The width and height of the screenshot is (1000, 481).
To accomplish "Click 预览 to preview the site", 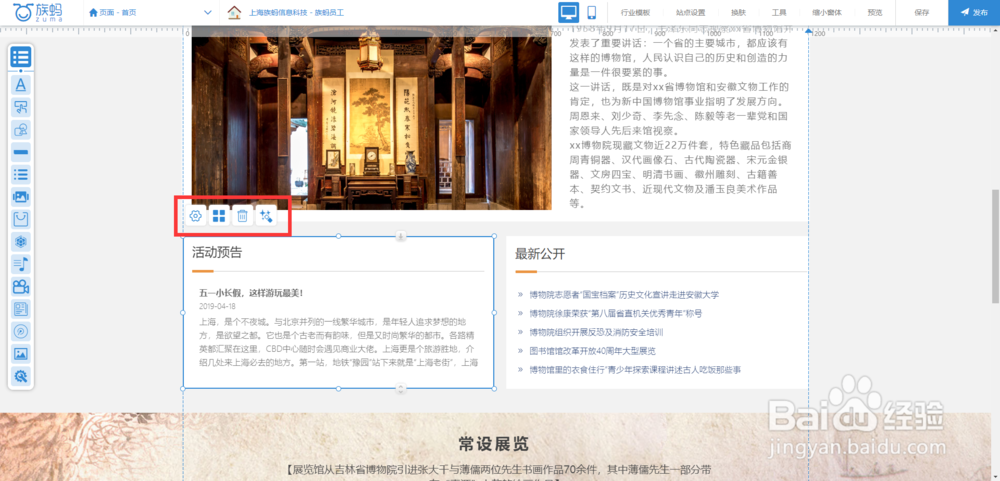I will coord(875,12).
